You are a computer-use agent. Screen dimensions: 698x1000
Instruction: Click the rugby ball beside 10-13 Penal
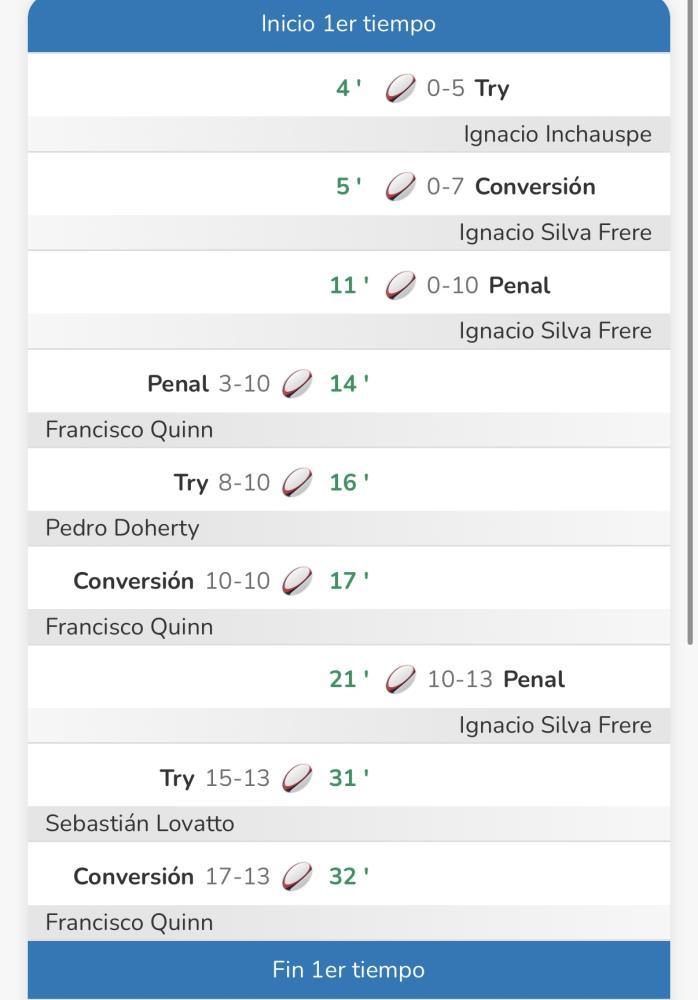[401, 680]
